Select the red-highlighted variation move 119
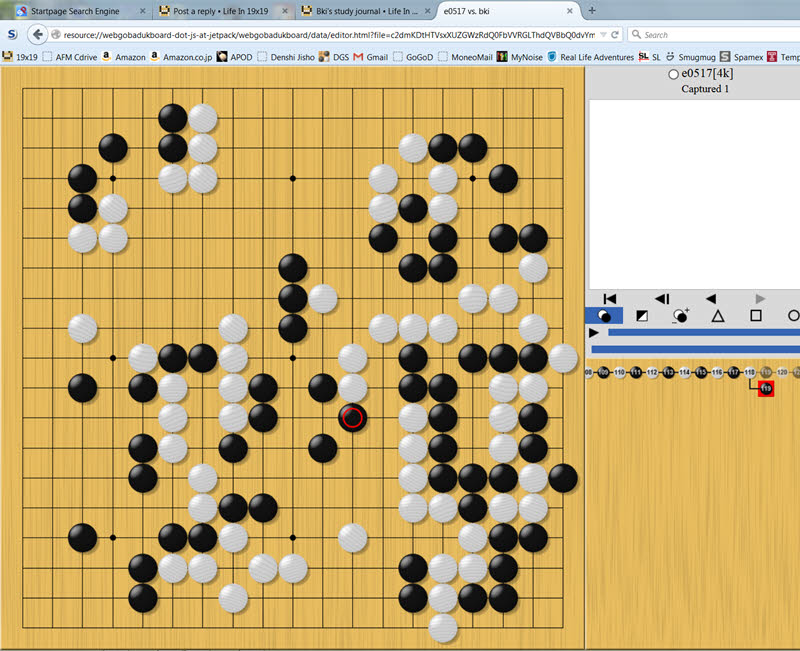This screenshot has width=800, height=651. click(766, 388)
